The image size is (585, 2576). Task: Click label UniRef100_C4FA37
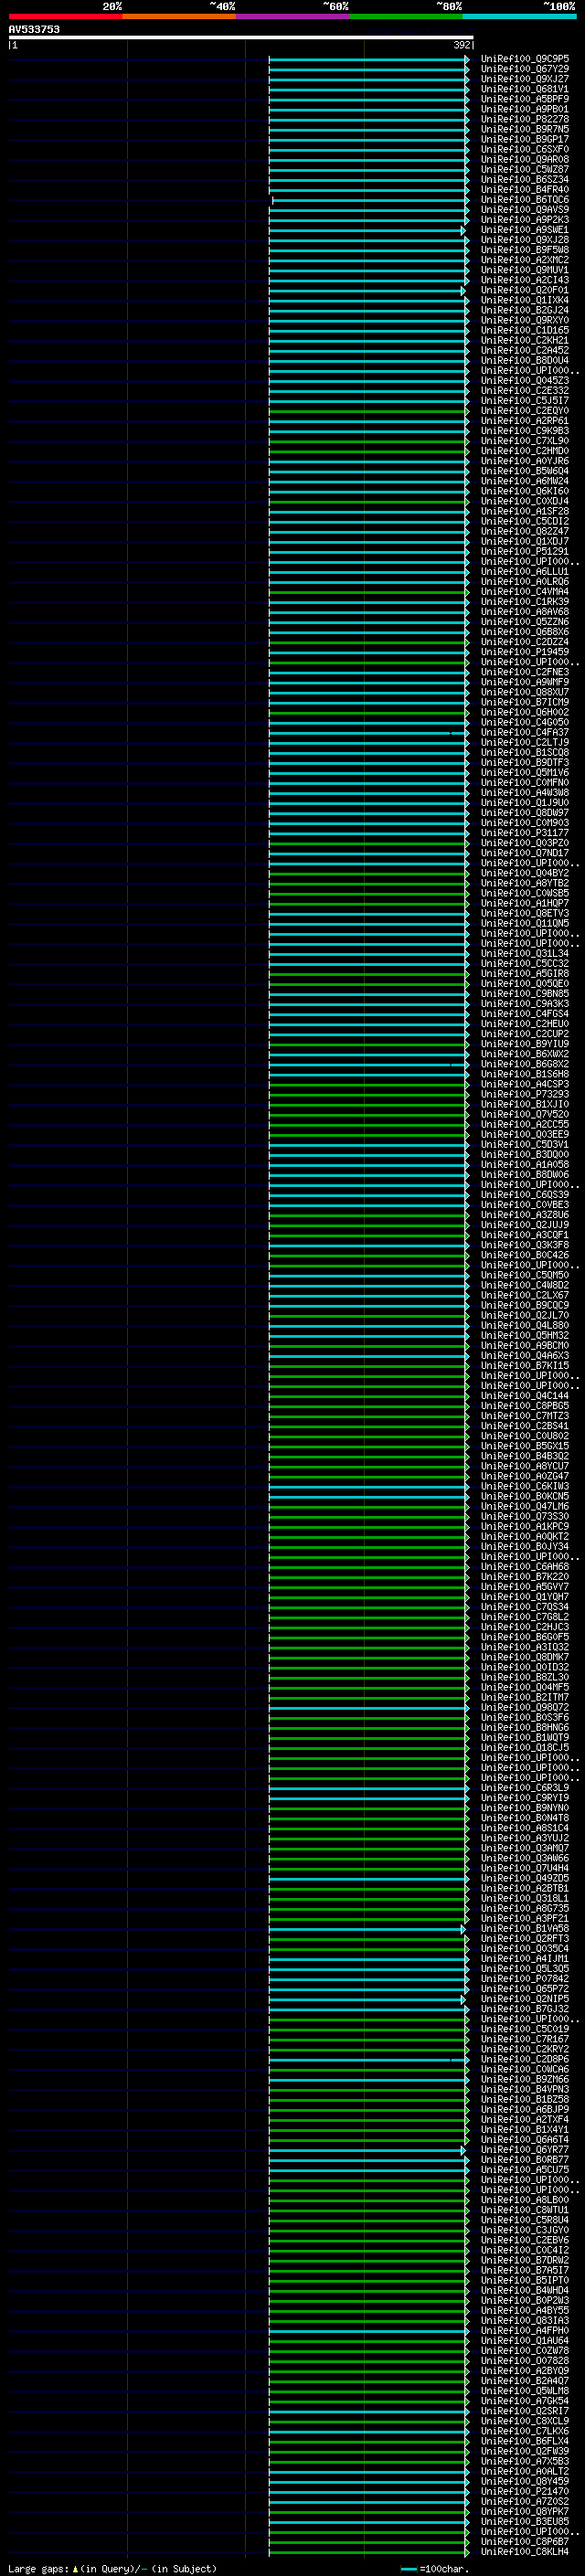coord(525,732)
